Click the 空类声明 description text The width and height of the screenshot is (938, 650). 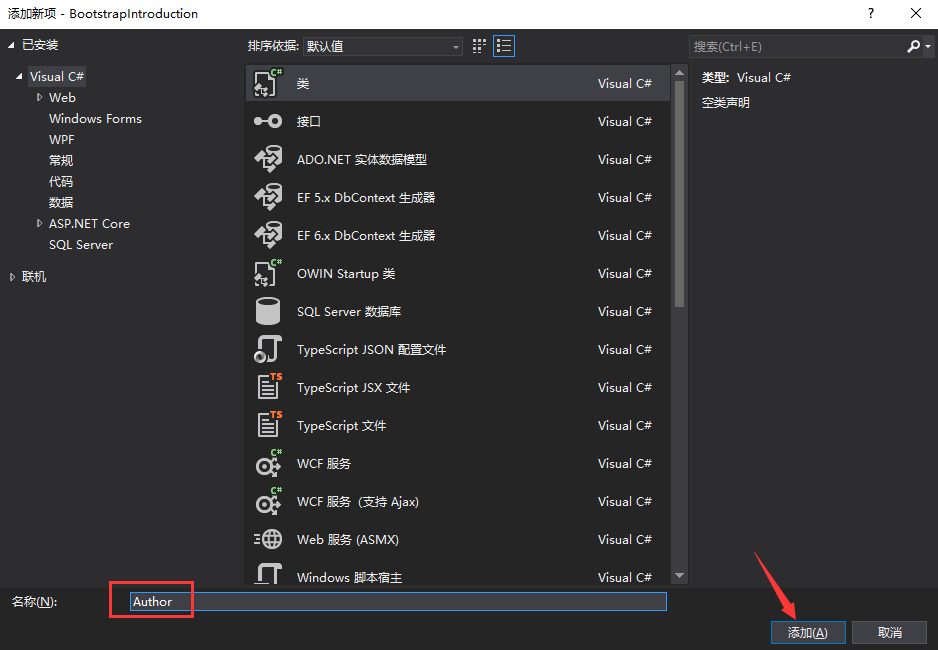[x=726, y=103]
